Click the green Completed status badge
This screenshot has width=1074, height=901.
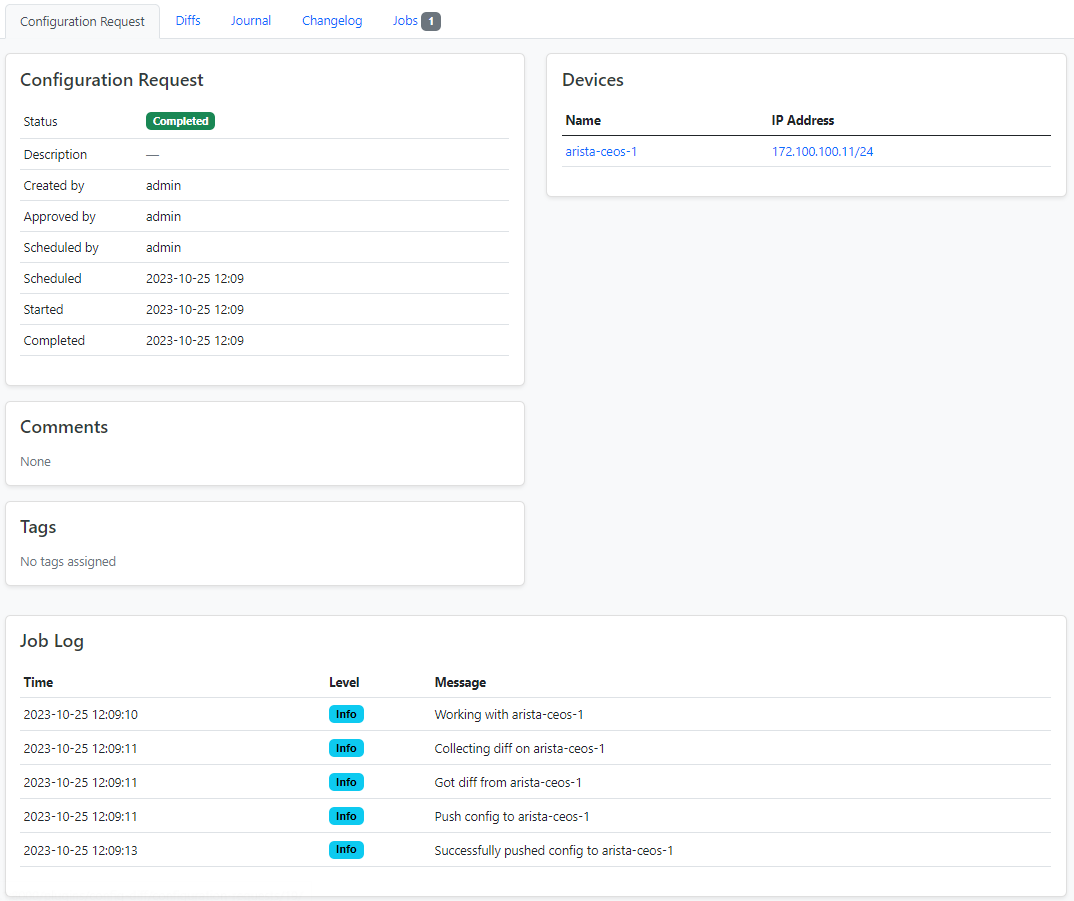click(x=180, y=121)
